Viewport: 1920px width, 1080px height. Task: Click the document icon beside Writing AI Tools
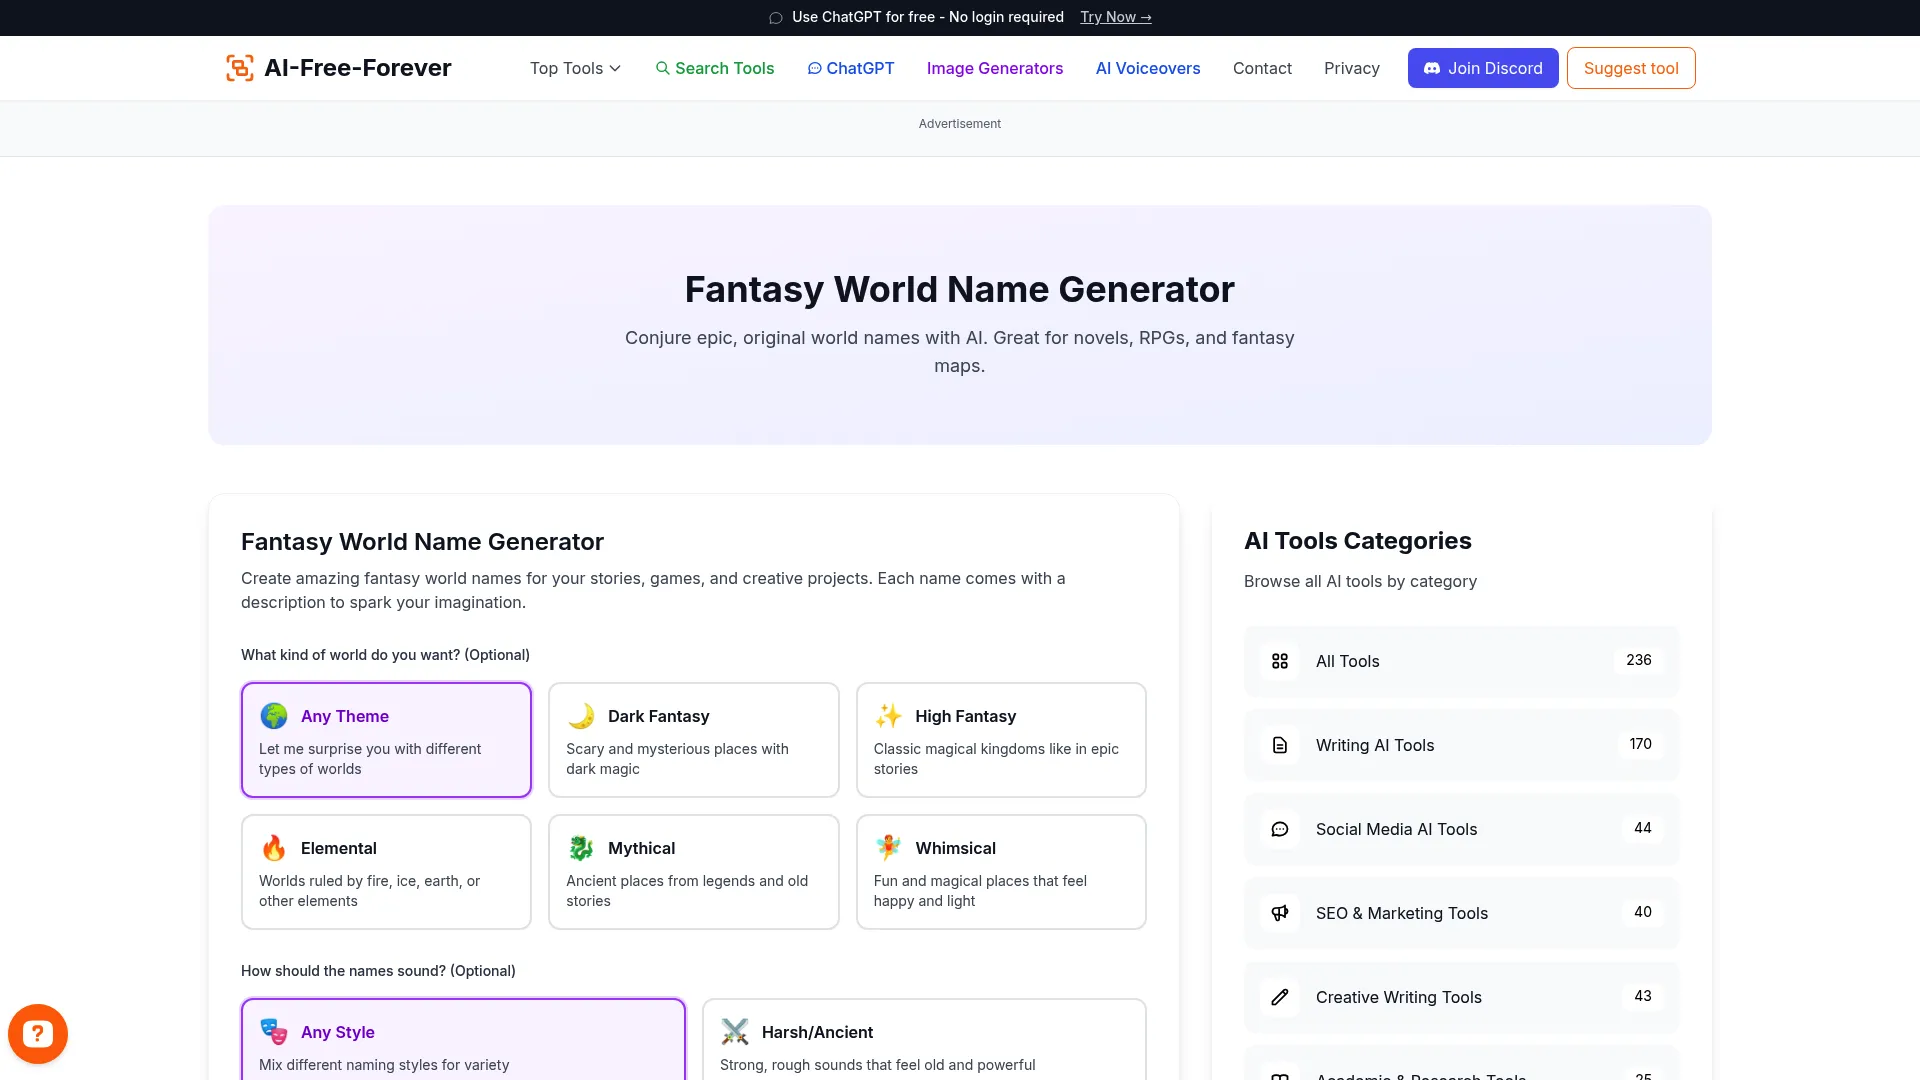[x=1279, y=745]
